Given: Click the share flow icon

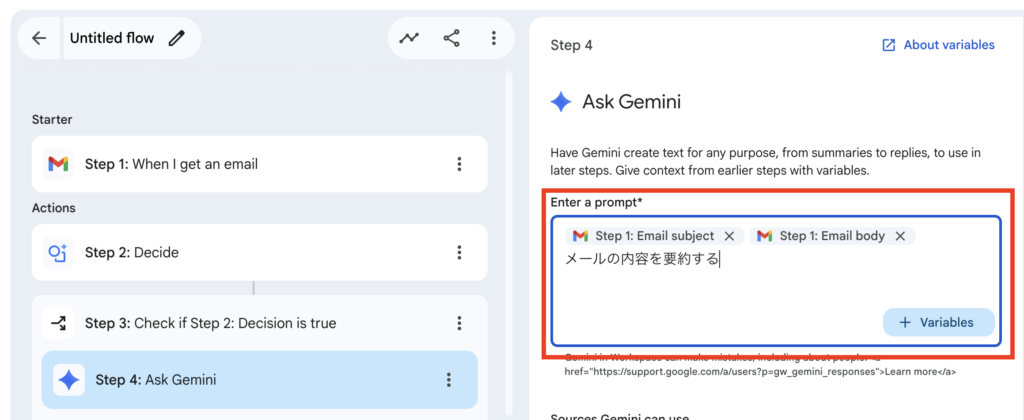Looking at the screenshot, I should click(x=452, y=38).
